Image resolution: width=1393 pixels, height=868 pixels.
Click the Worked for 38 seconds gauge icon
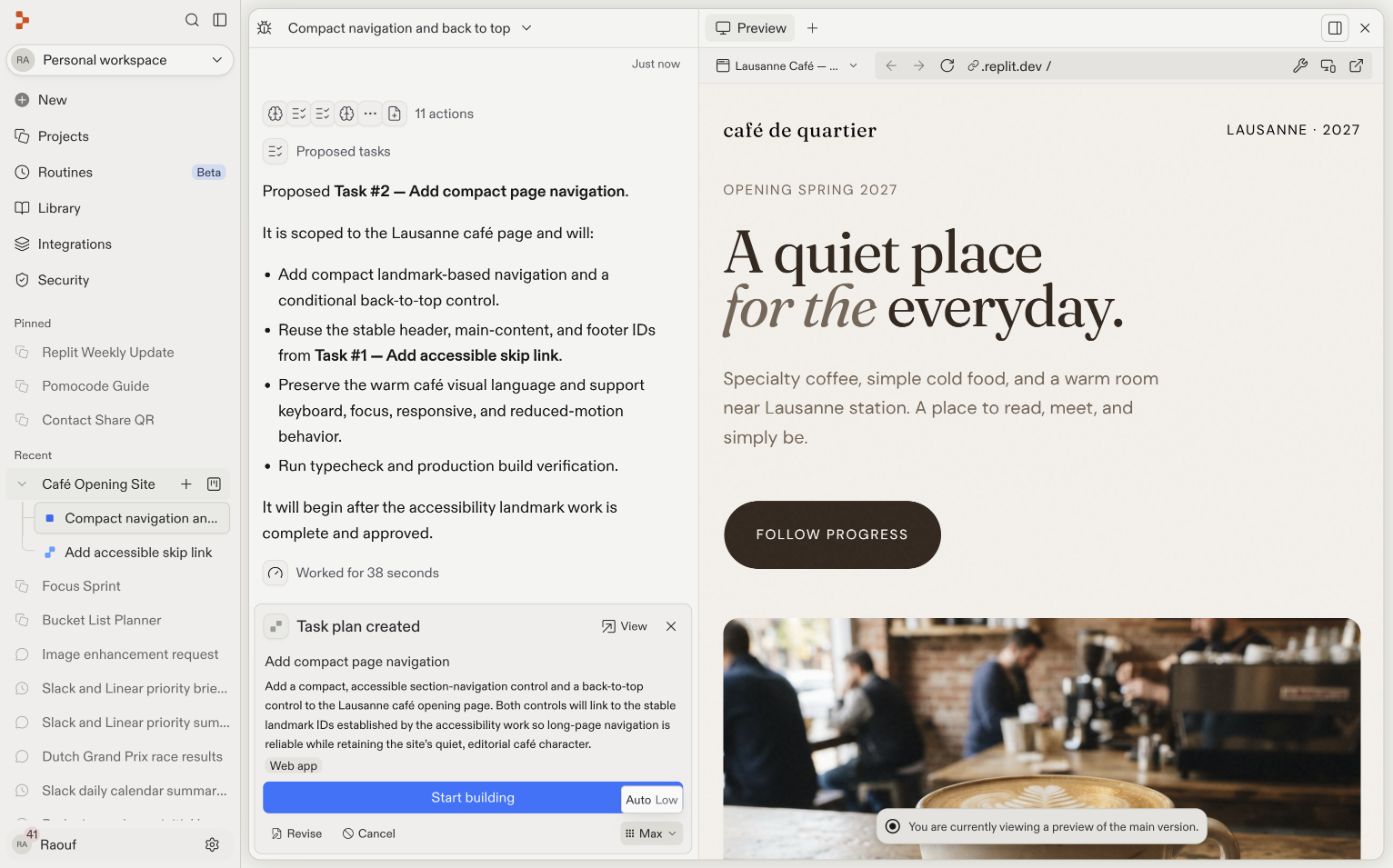(x=275, y=573)
